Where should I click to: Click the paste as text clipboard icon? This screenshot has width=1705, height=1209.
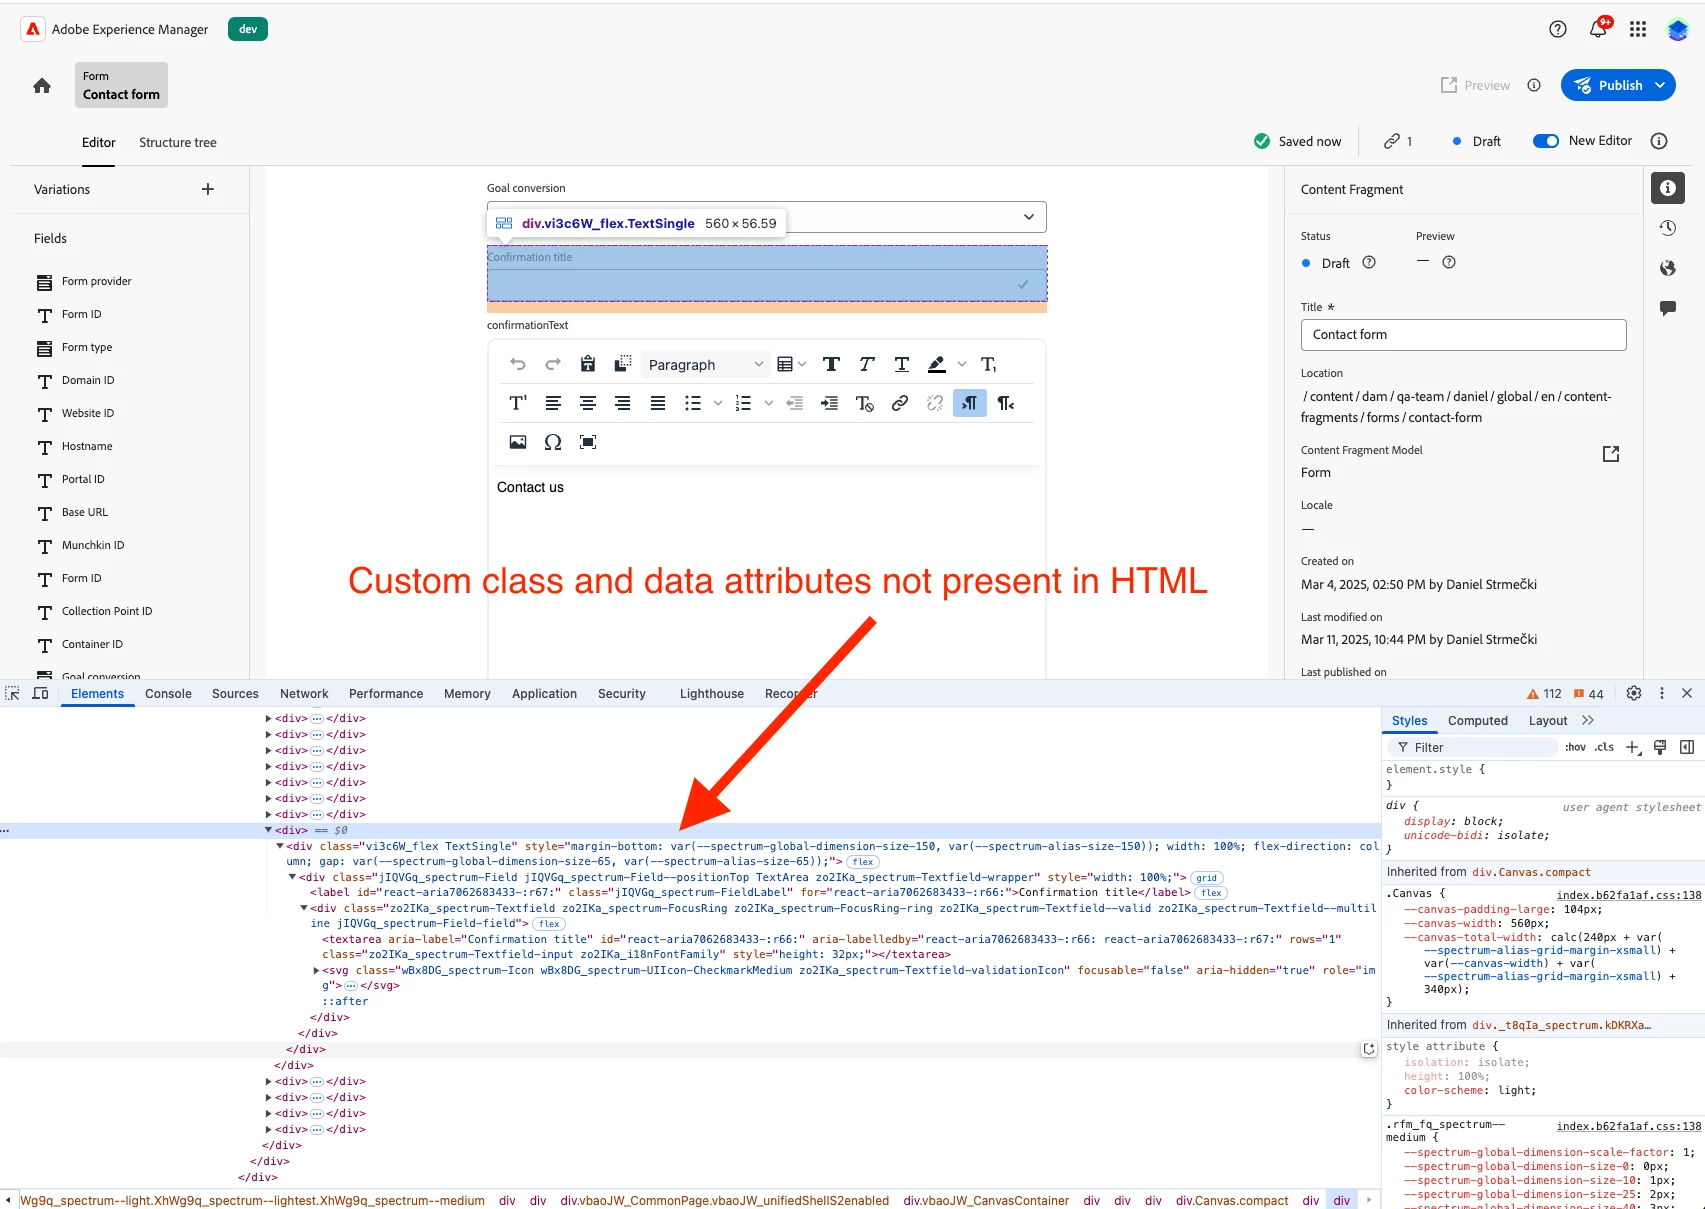[x=588, y=364]
